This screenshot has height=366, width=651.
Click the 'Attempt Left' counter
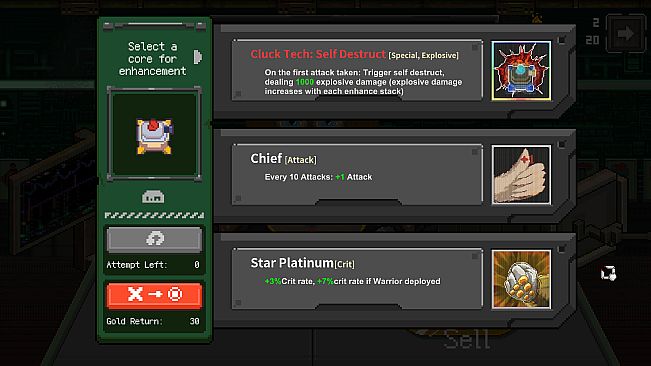(x=153, y=265)
